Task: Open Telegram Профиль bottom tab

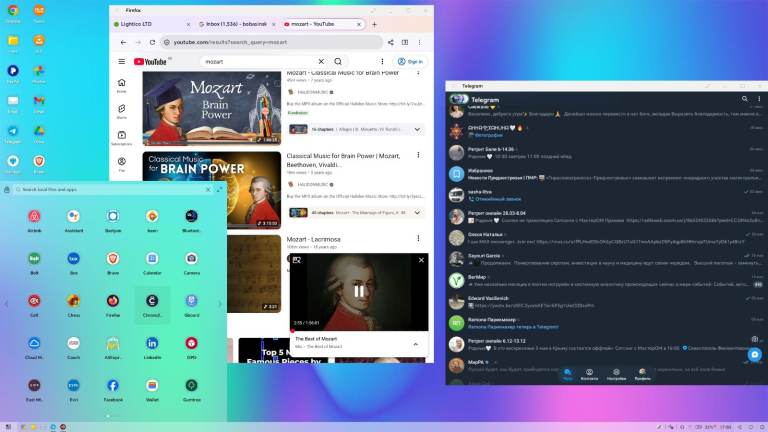Action: [643, 375]
